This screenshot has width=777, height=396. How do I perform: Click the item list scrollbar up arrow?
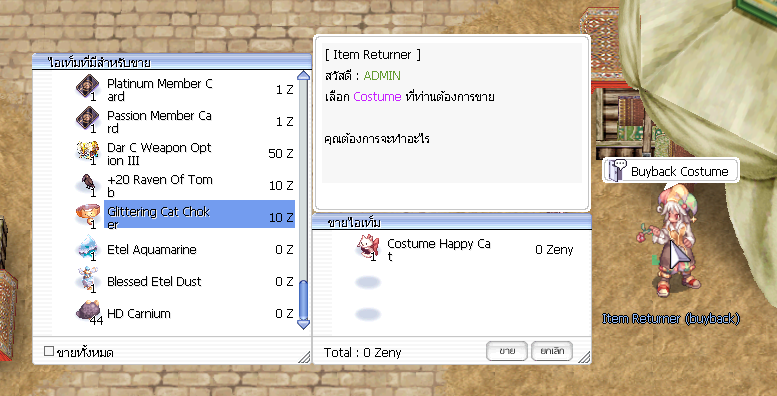pyautogui.click(x=303, y=76)
